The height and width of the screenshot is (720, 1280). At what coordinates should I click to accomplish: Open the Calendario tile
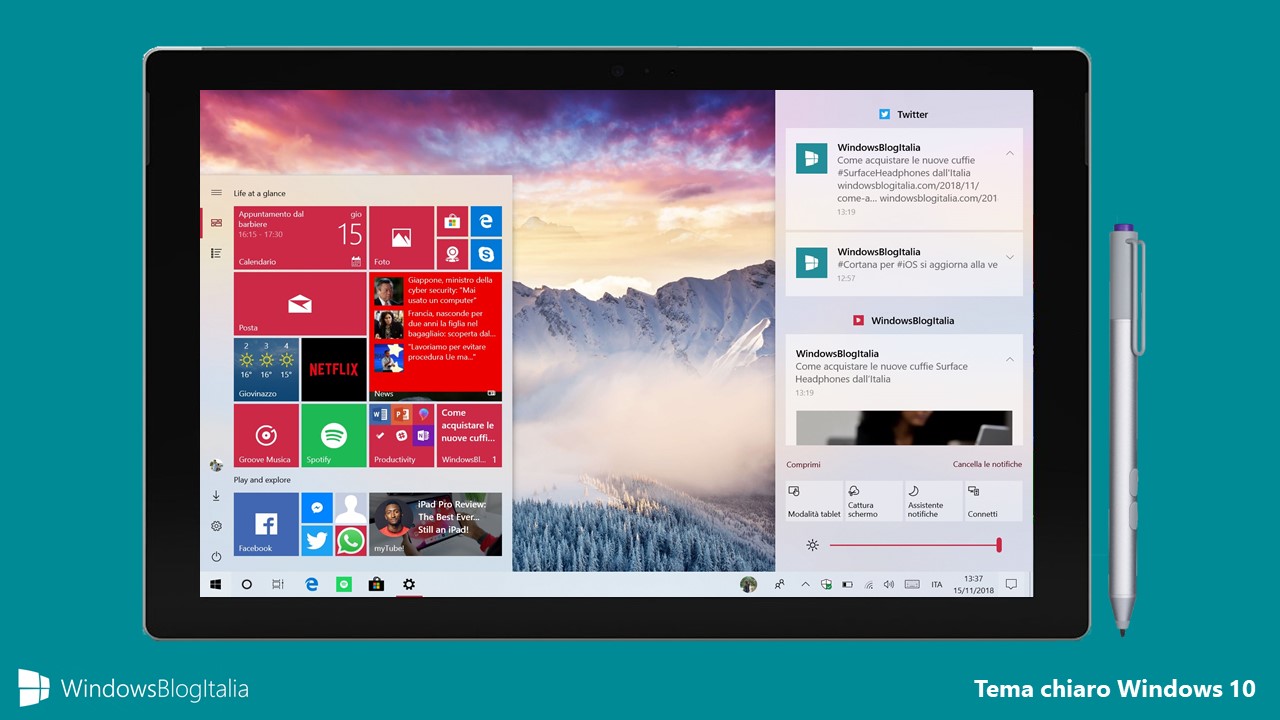point(300,238)
